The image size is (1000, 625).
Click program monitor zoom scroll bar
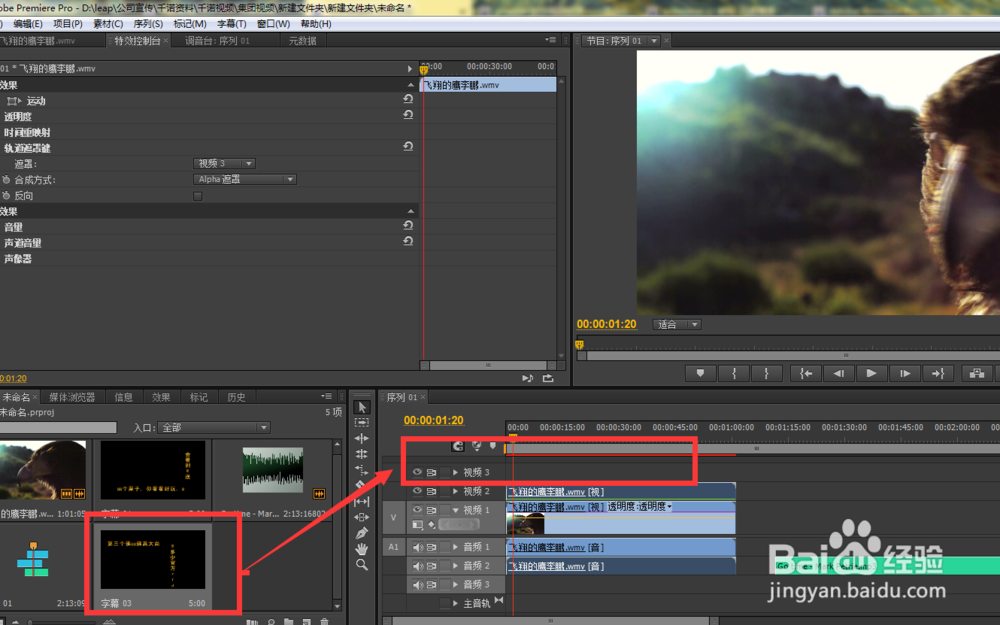pos(793,355)
